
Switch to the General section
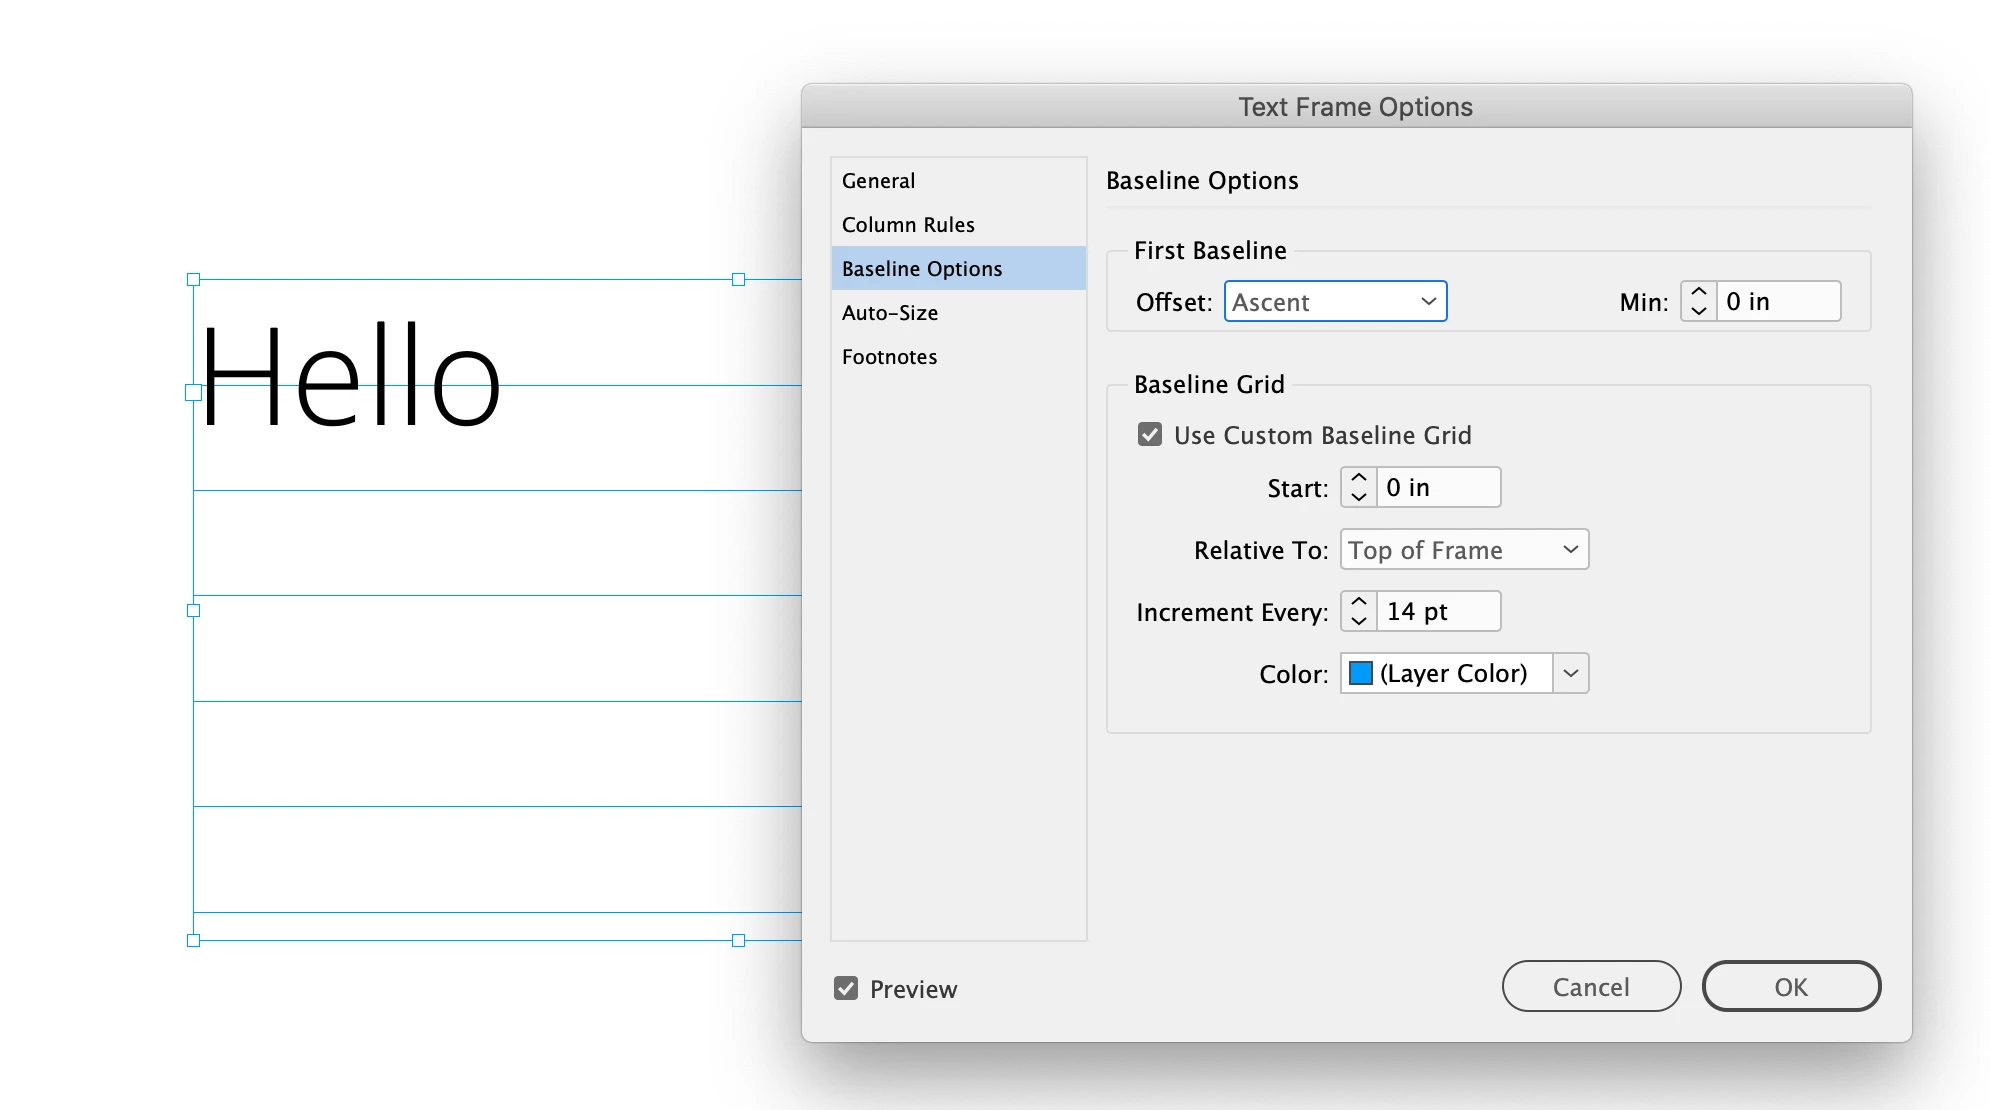point(878,181)
